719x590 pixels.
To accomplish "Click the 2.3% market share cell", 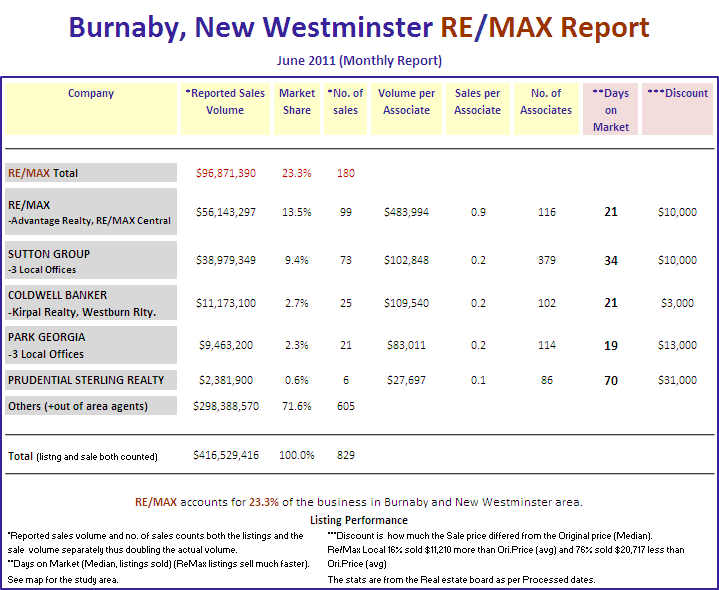I will [x=297, y=345].
